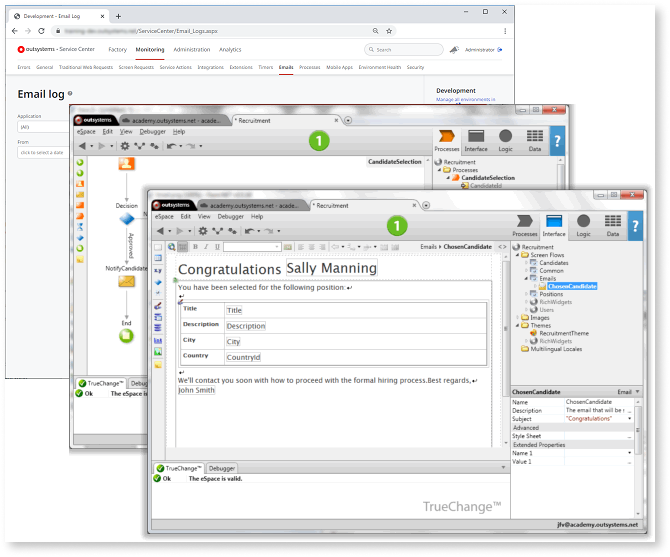The width and height of the screenshot is (670, 557).
Task: Click the Human Activity tool in back Service Studio toolbox
Action: pyautogui.click(x=80, y=184)
